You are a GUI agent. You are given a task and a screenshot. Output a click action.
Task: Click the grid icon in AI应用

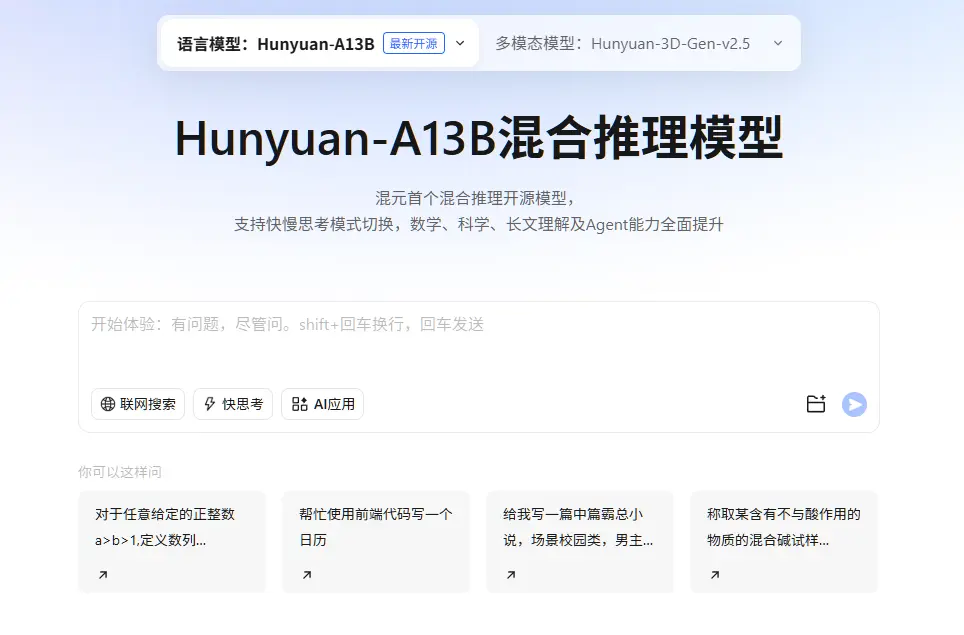(299, 404)
